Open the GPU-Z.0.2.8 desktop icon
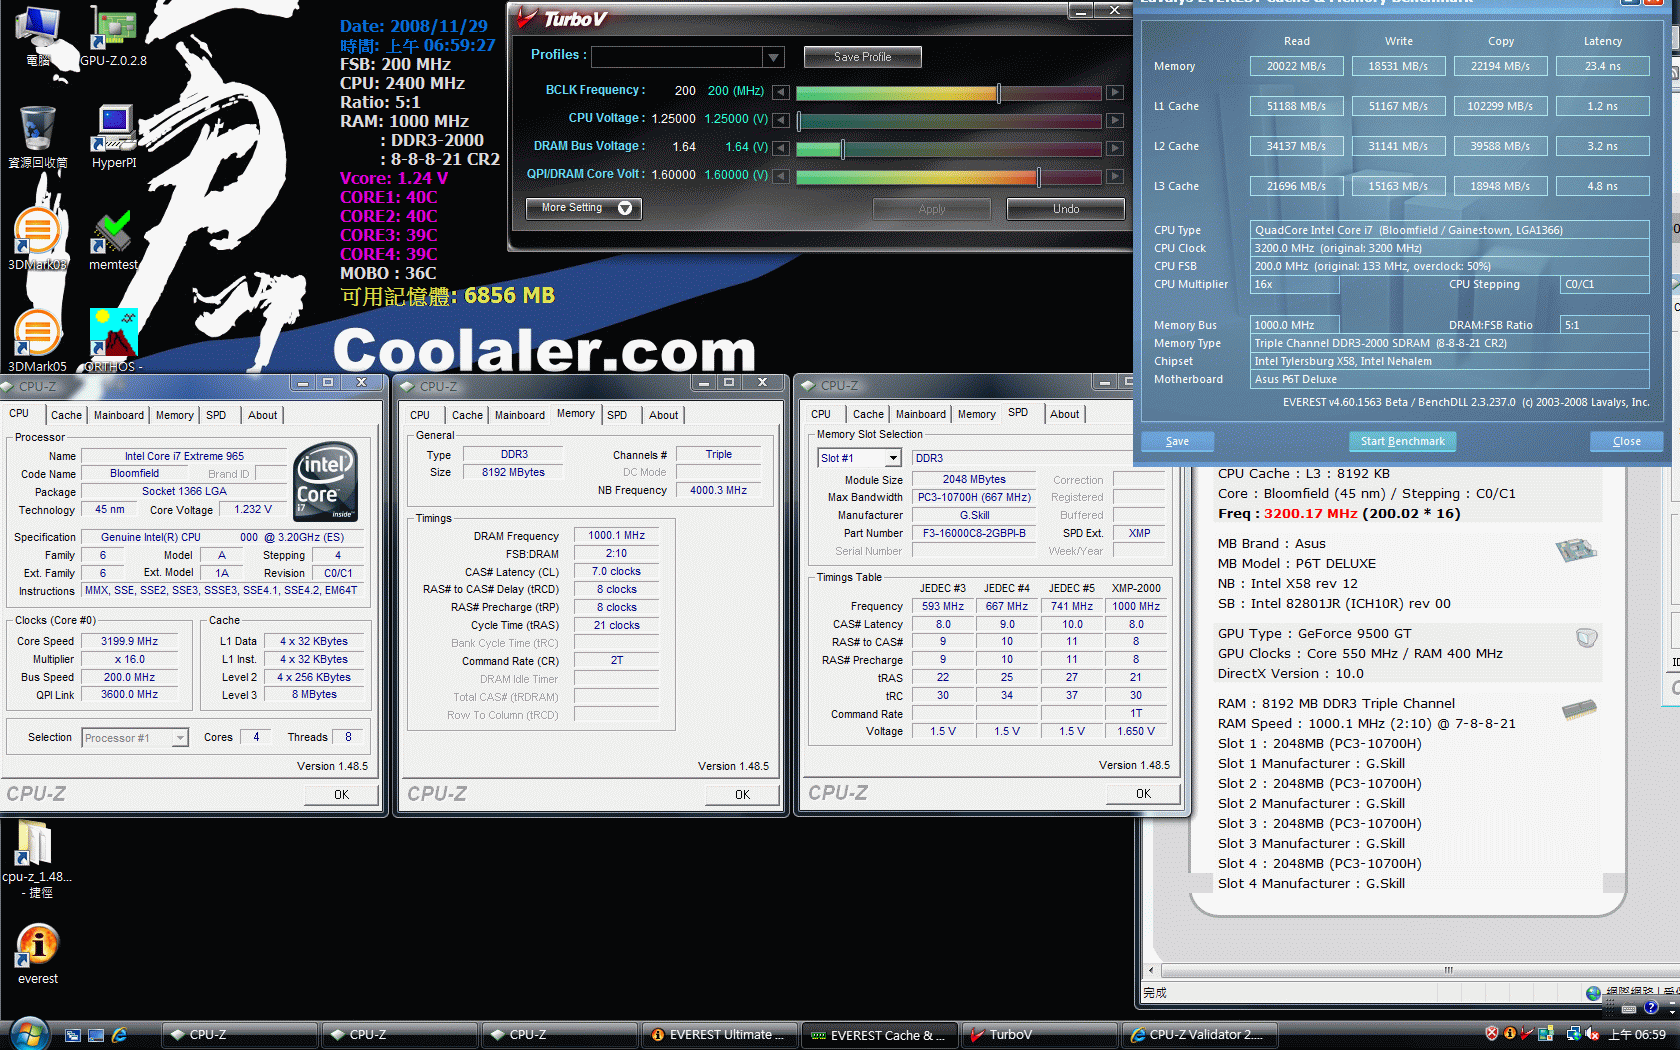 click(x=114, y=35)
